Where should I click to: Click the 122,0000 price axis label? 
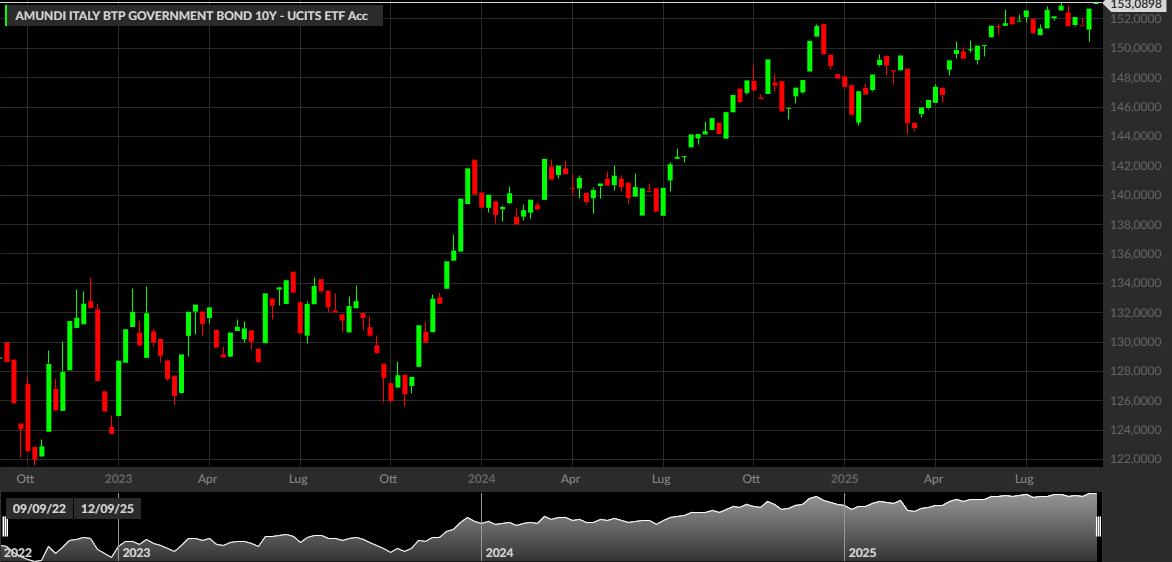(1135, 460)
